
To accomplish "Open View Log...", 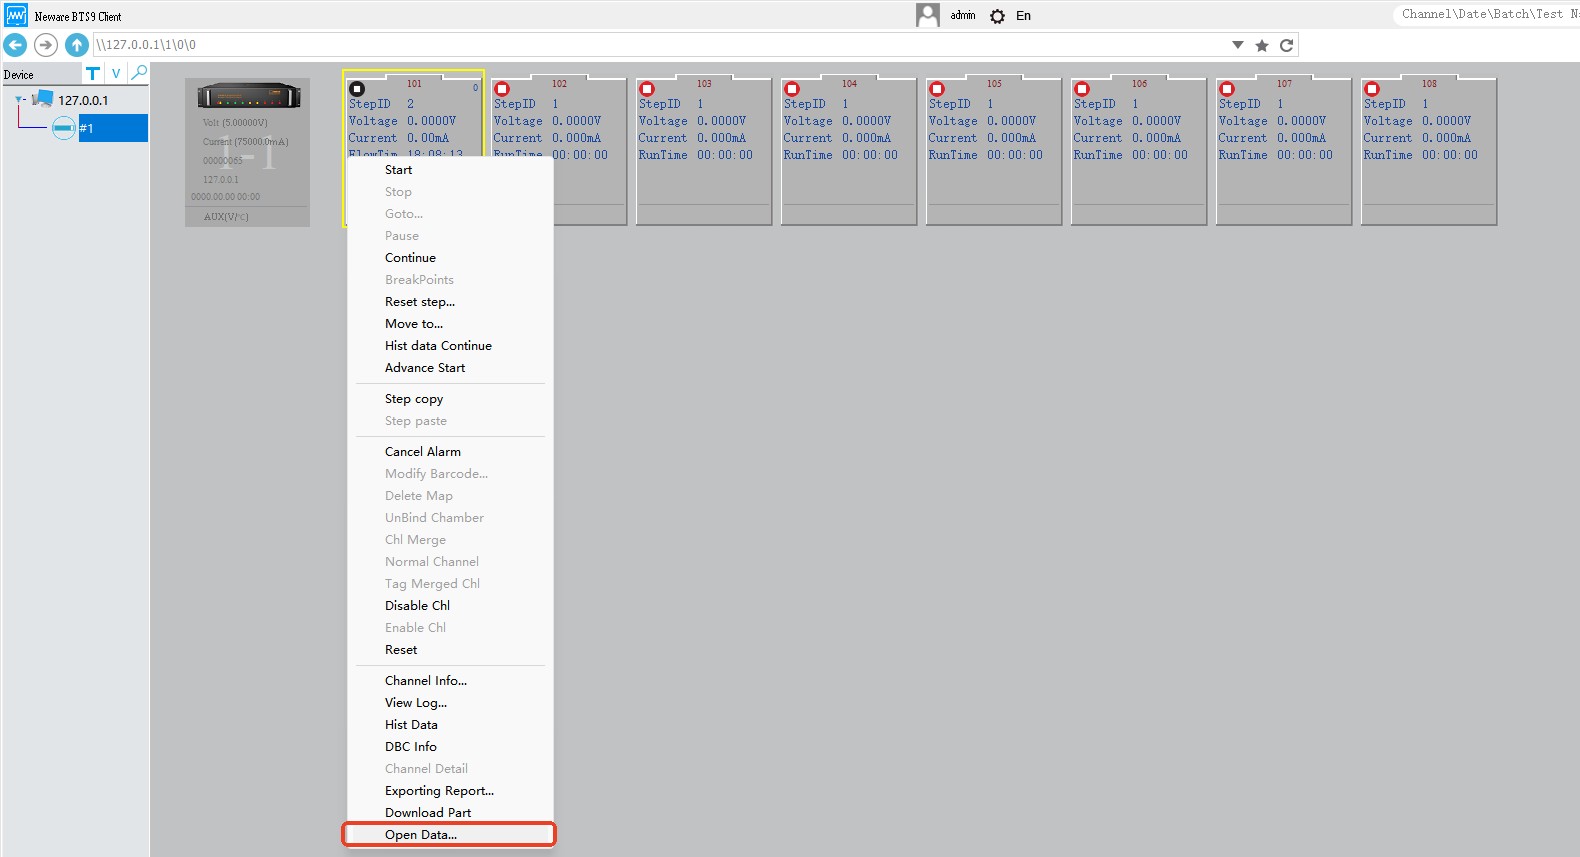I will click(x=450, y=703).
